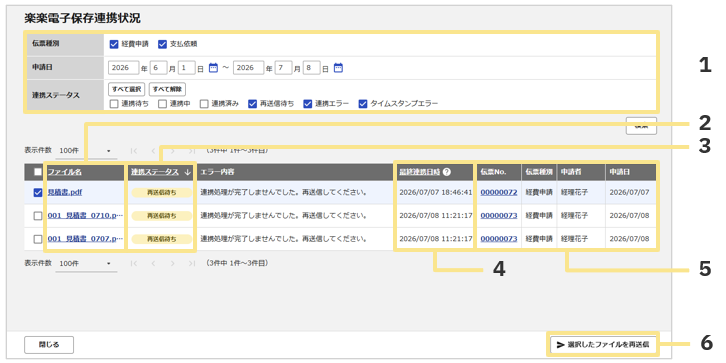726x363 pixels.
Task: Click the 閉じる button
Action: click(49, 344)
